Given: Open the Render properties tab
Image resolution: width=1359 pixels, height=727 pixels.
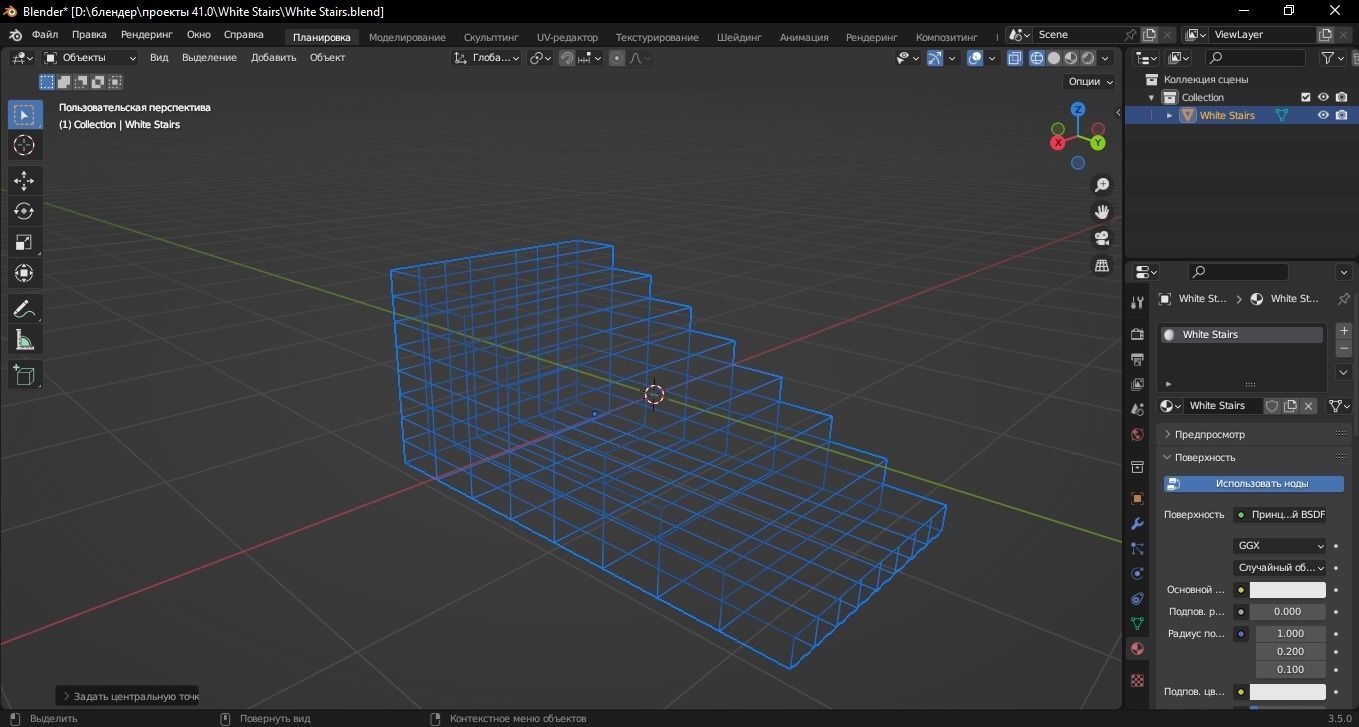Looking at the screenshot, I should (1137, 334).
